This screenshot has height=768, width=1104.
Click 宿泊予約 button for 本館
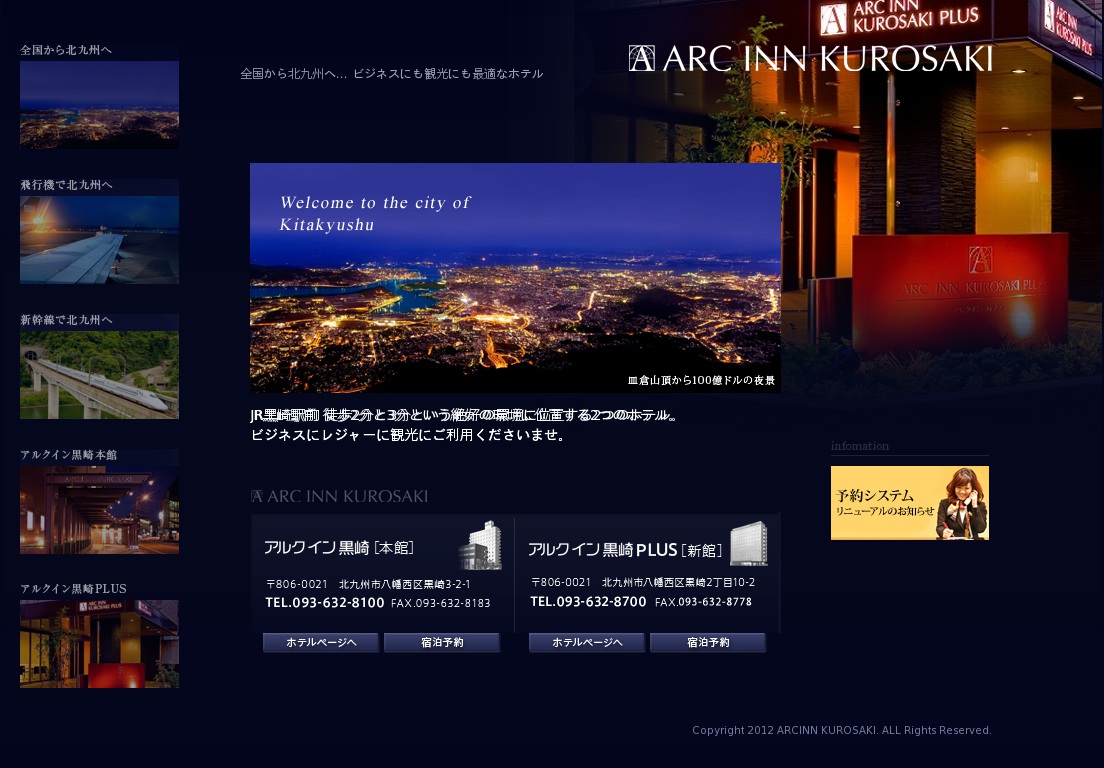point(442,642)
